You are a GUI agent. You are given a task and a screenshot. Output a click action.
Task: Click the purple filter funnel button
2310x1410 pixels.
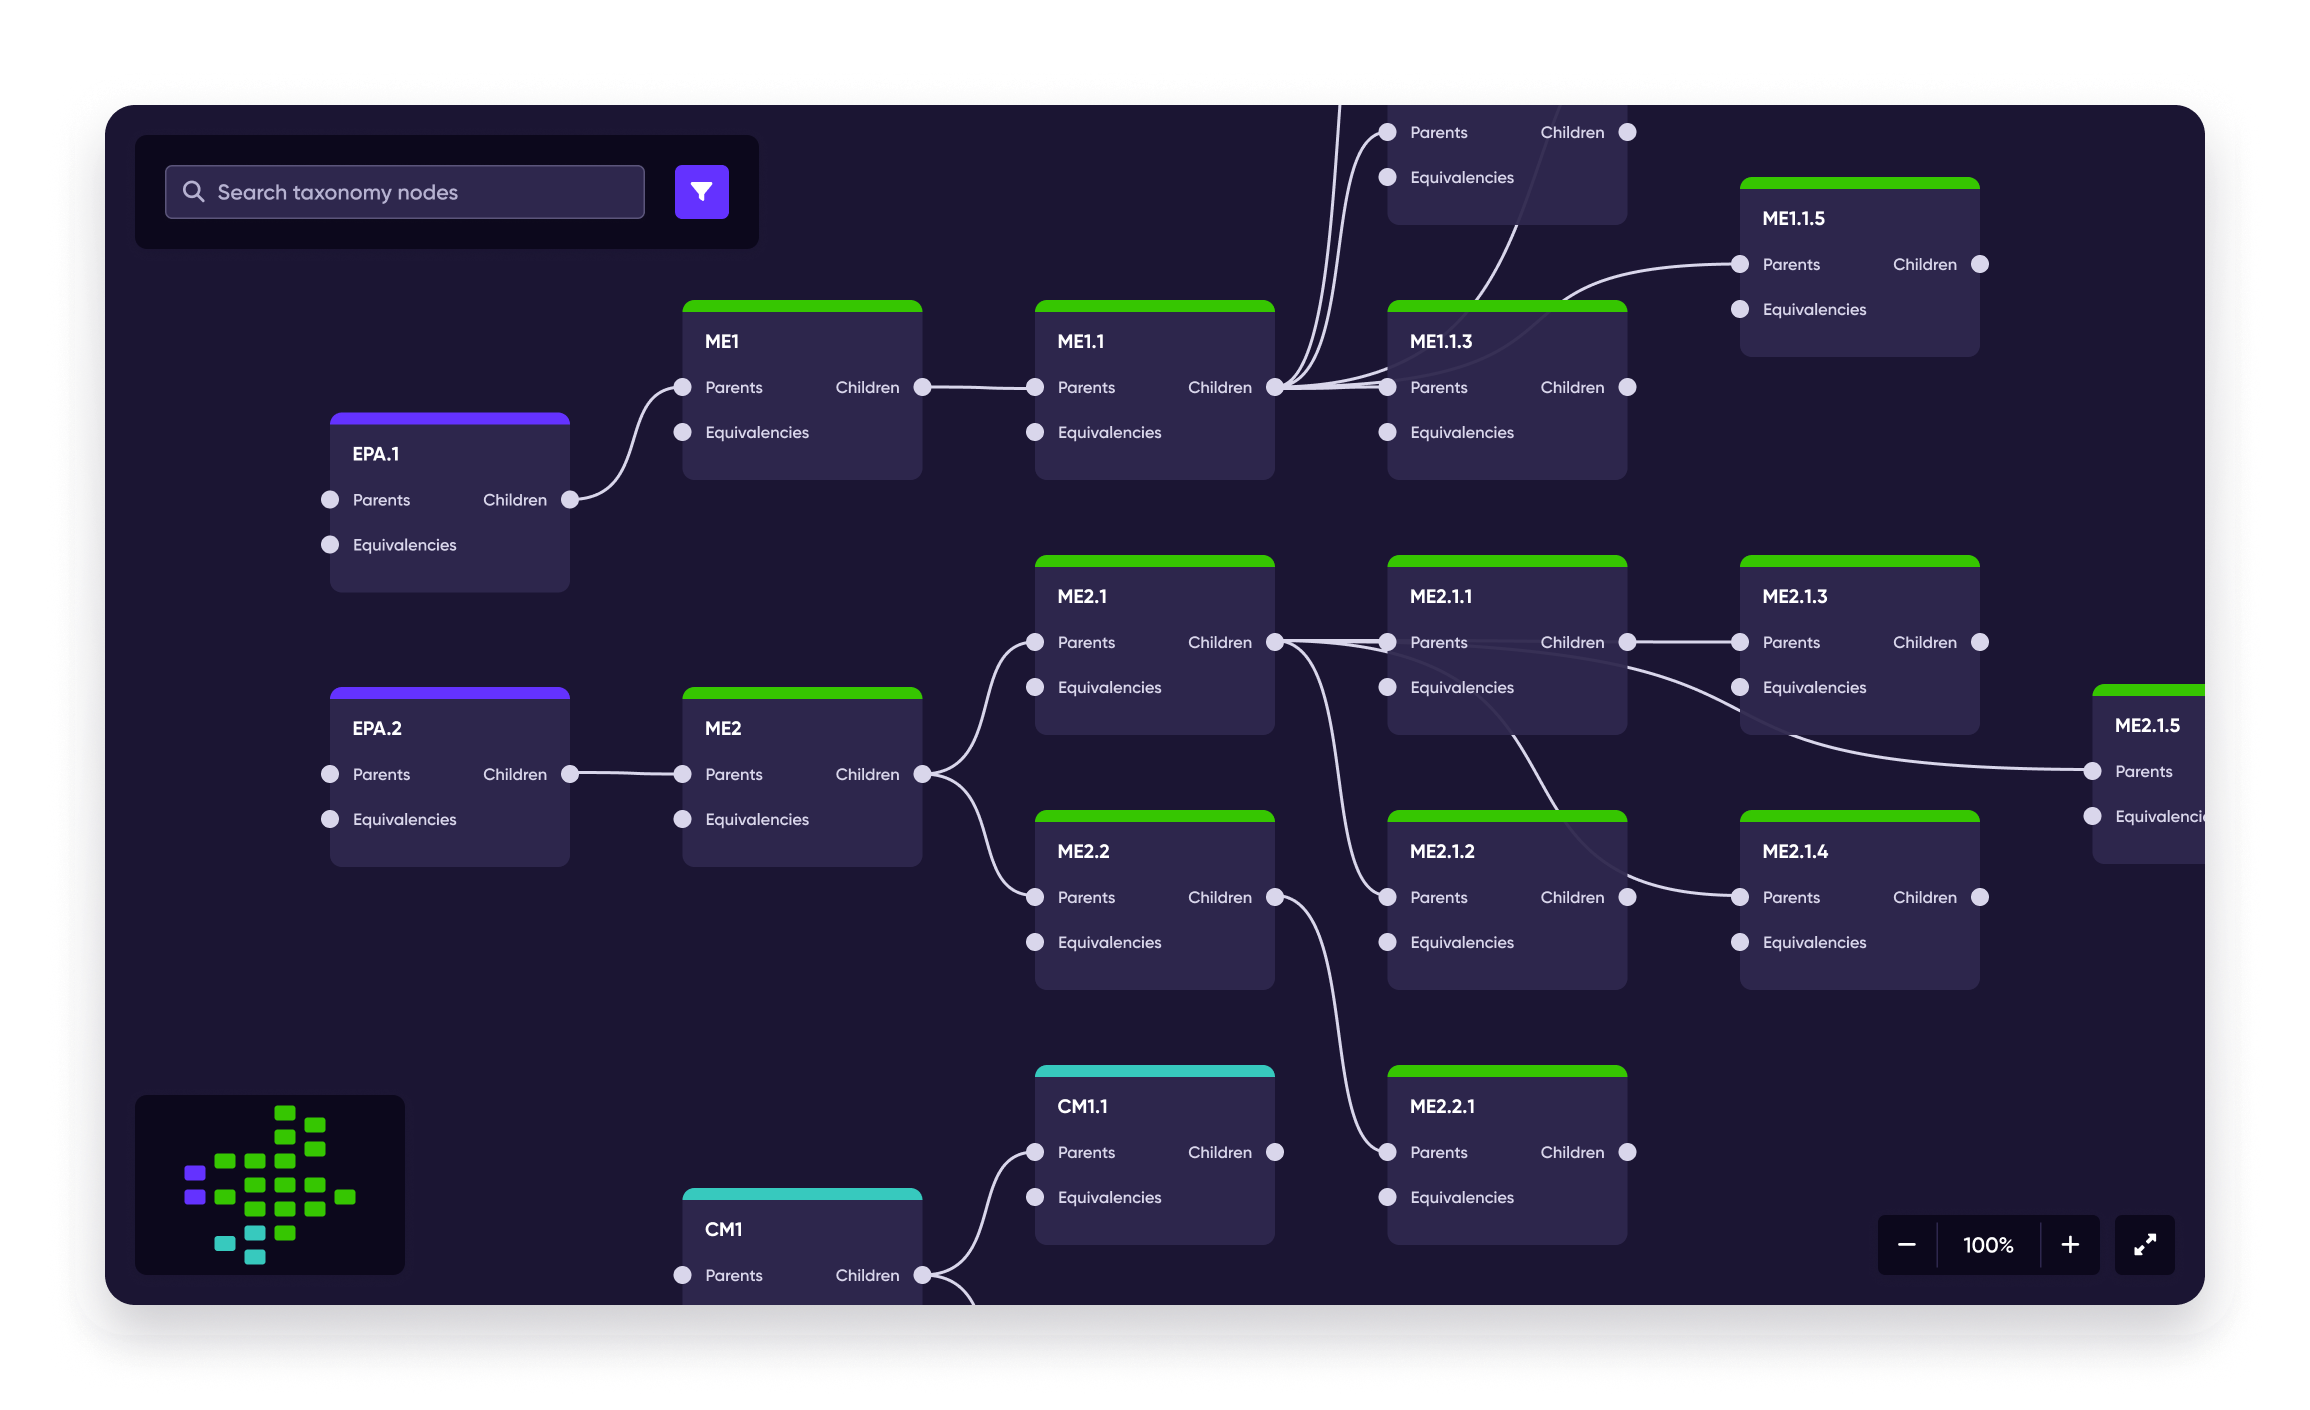point(701,192)
